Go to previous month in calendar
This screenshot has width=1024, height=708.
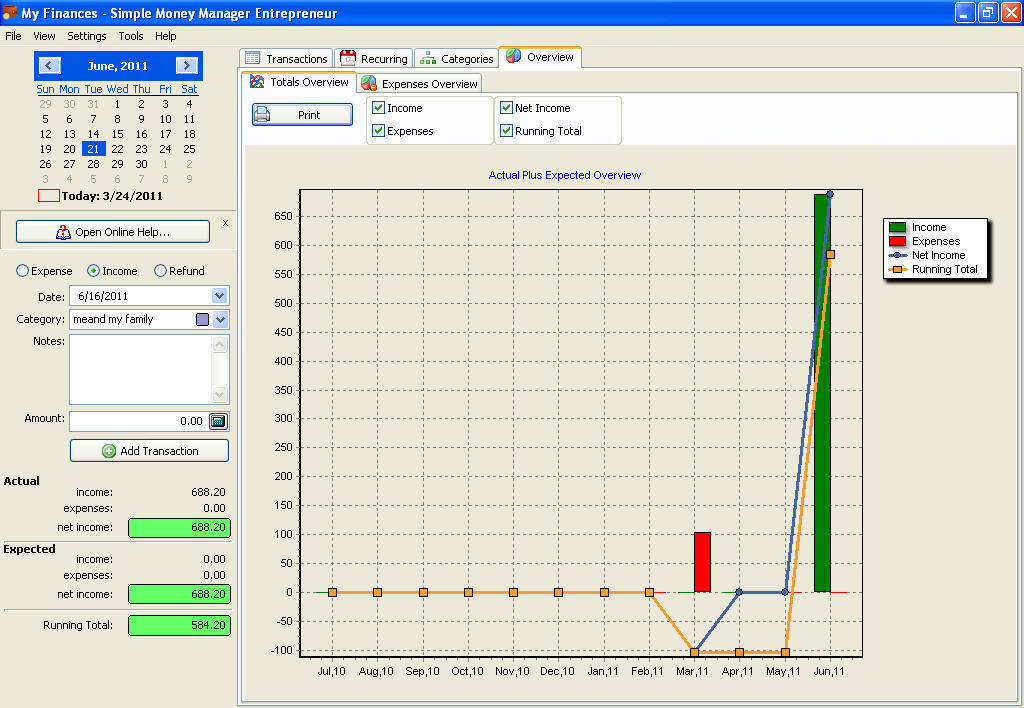tap(50, 65)
